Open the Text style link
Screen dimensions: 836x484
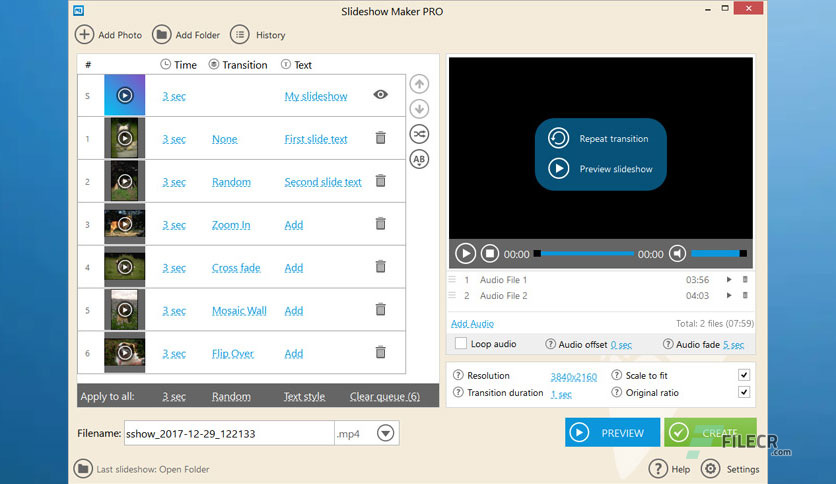tap(304, 397)
